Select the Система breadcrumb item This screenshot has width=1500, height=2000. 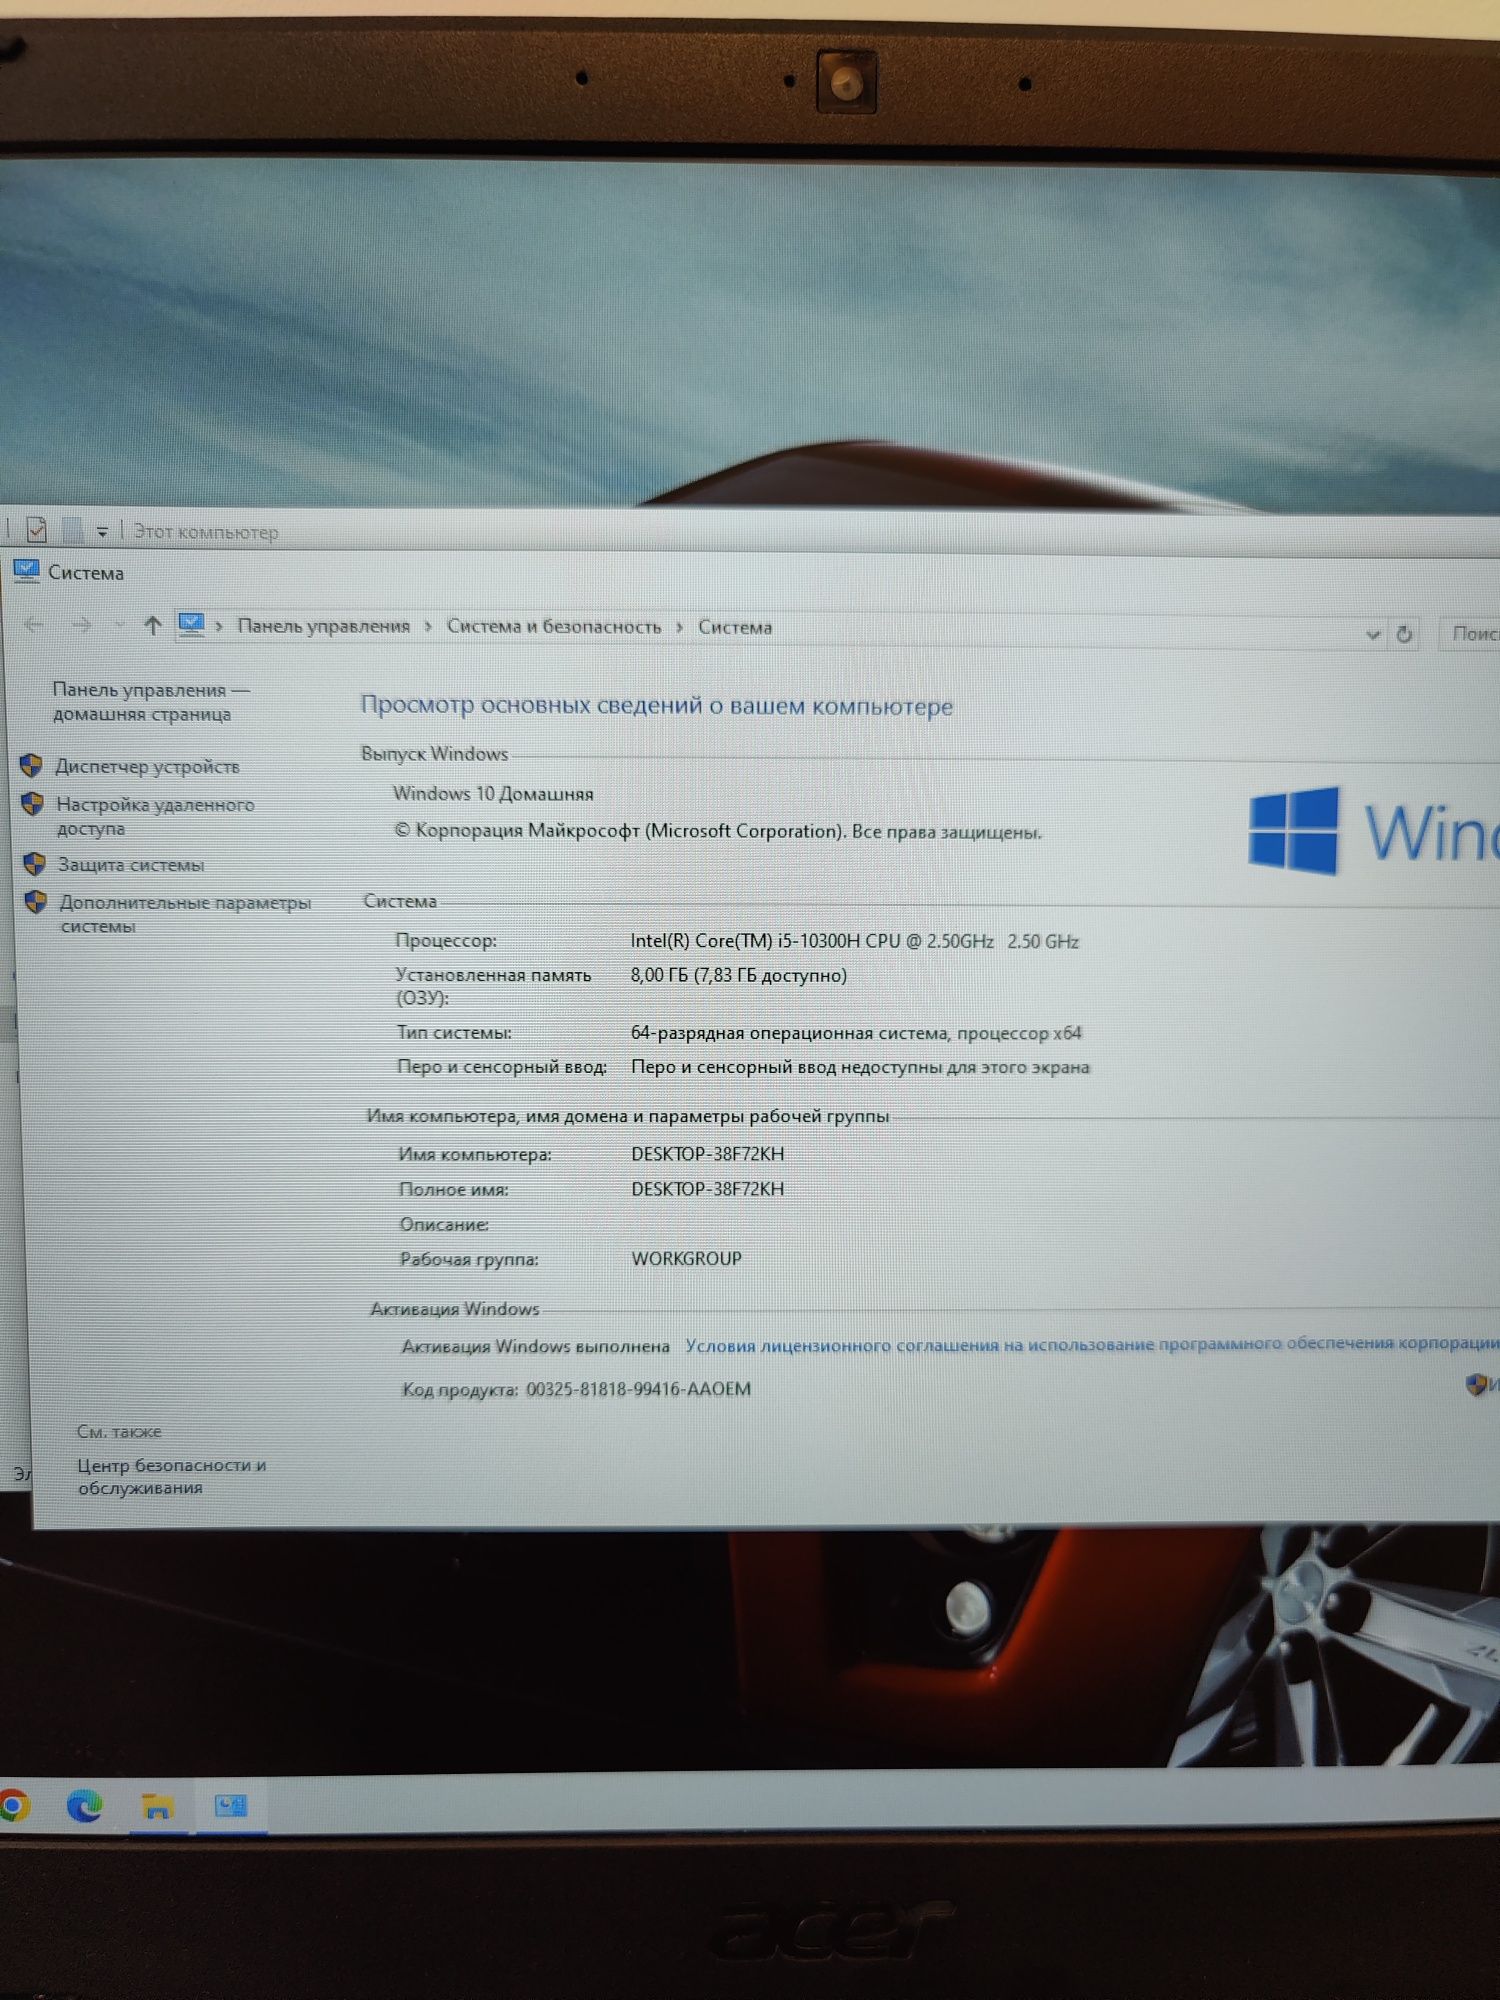pyautogui.click(x=735, y=628)
